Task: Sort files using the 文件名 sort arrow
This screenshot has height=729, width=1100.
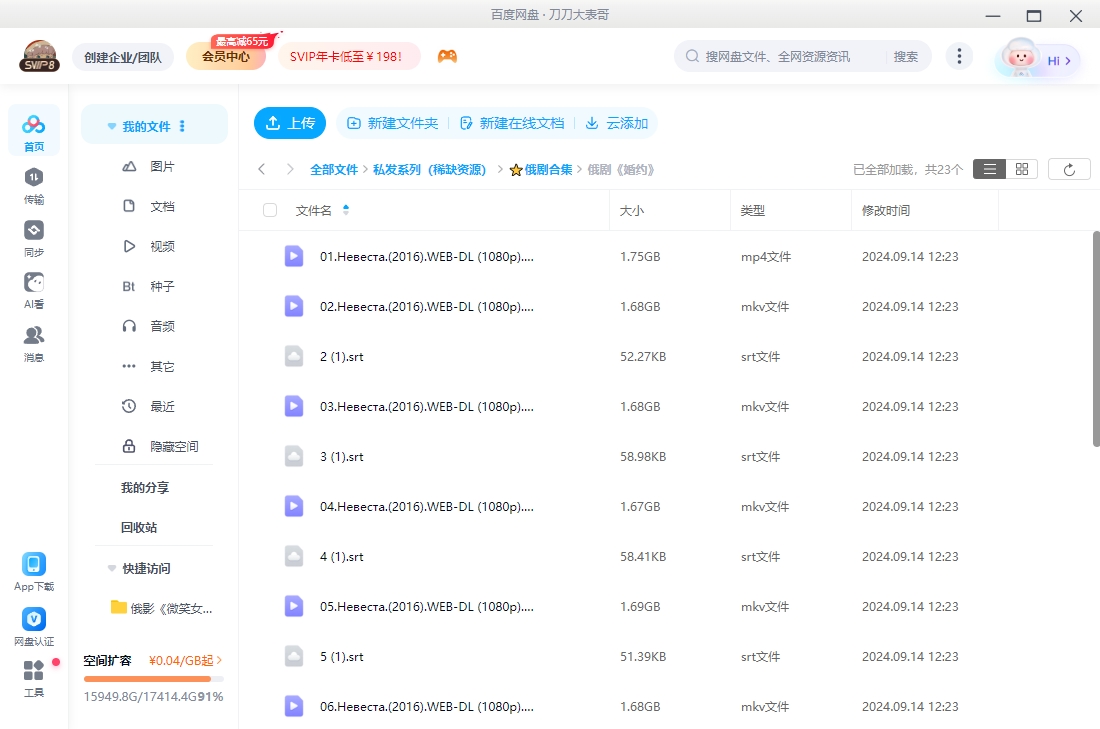Action: tap(346, 210)
